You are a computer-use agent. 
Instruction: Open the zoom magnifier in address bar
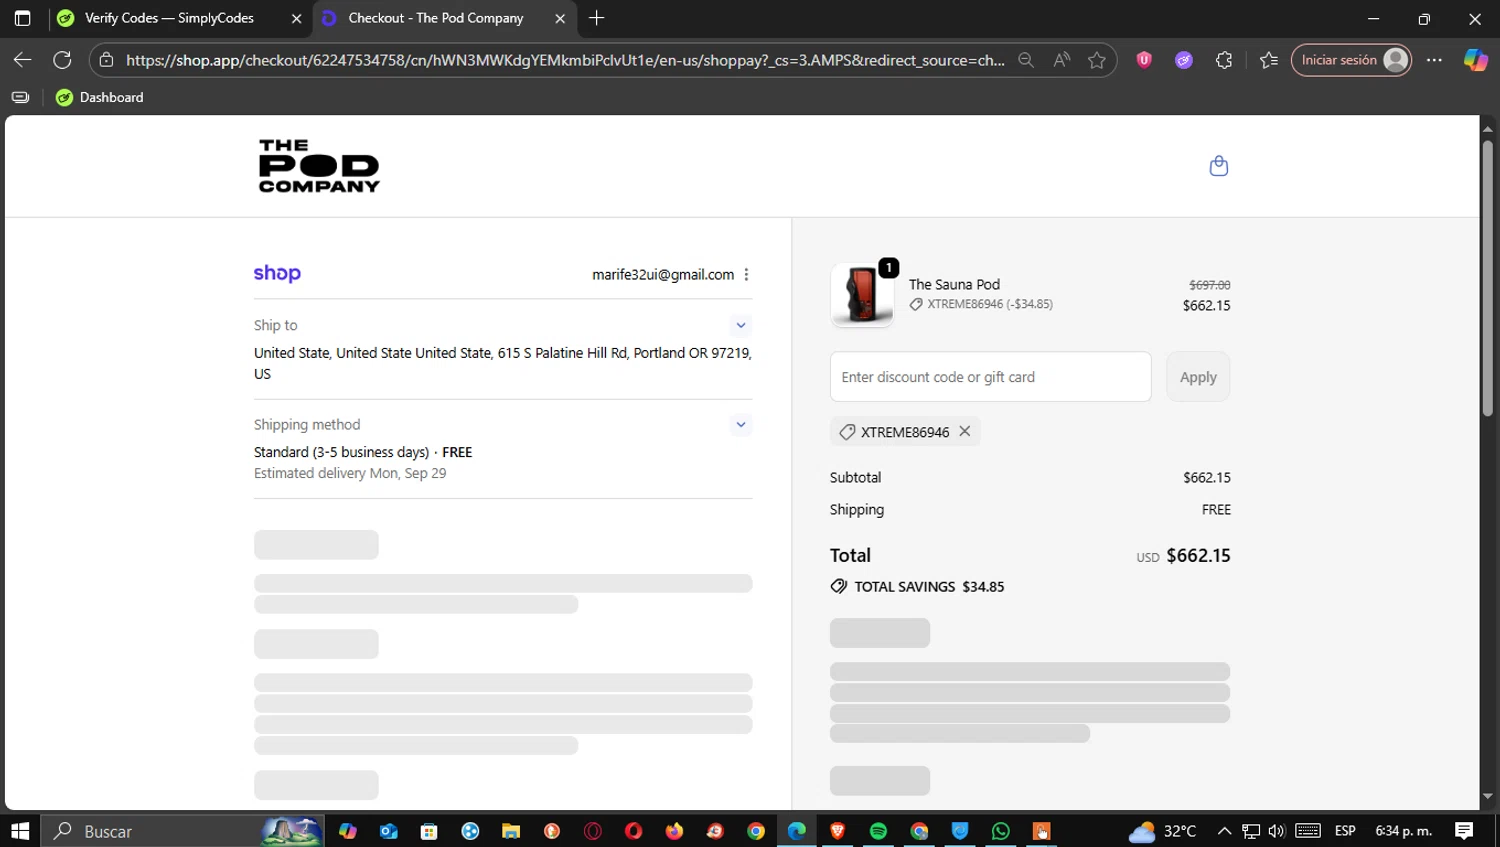[1026, 60]
